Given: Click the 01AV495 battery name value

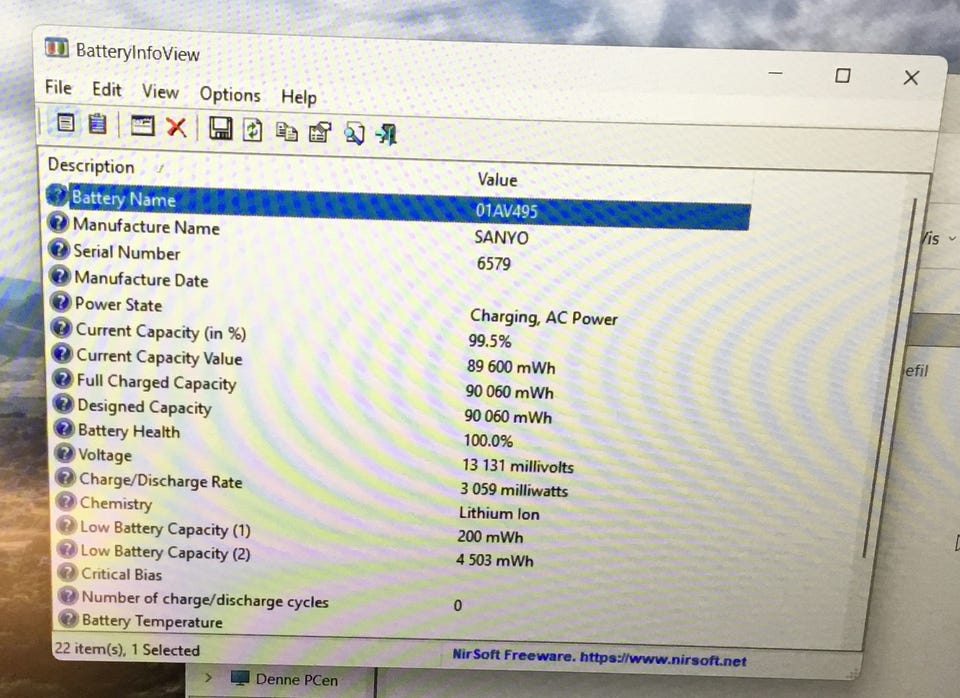Looking at the screenshot, I should (506, 211).
